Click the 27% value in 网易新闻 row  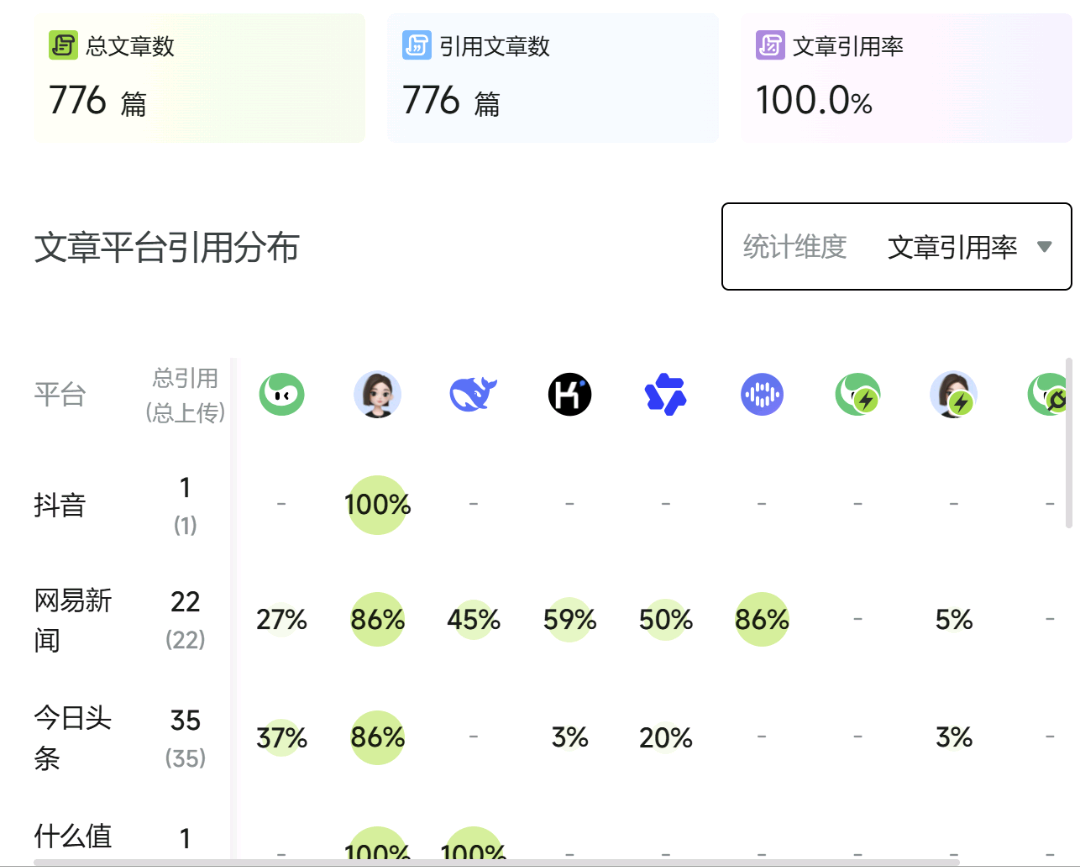tap(282, 620)
